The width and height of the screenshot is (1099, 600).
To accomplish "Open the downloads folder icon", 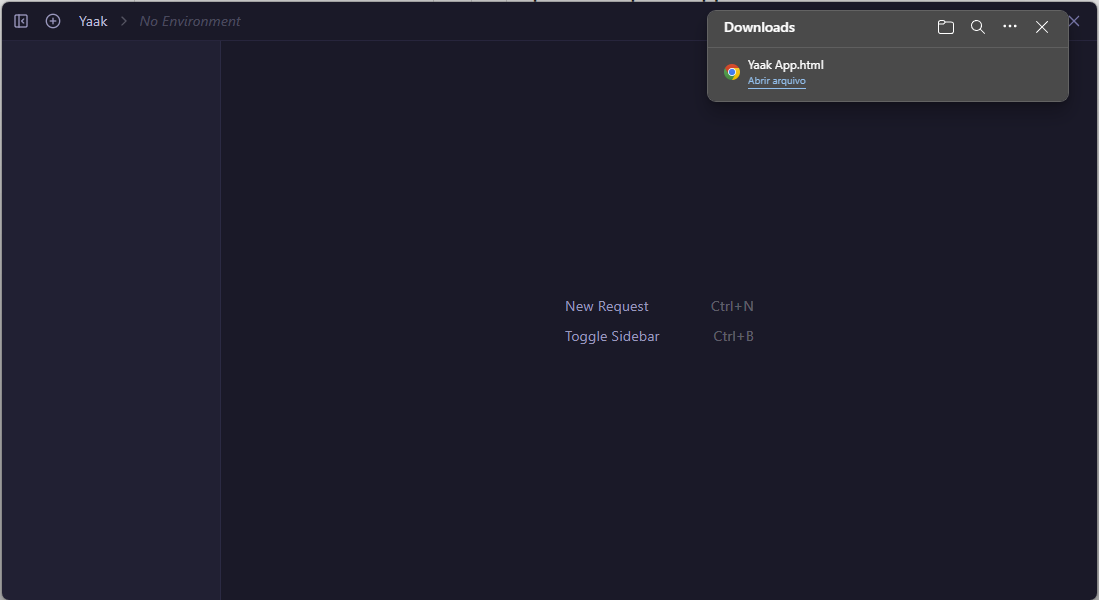I will [x=946, y=27].
